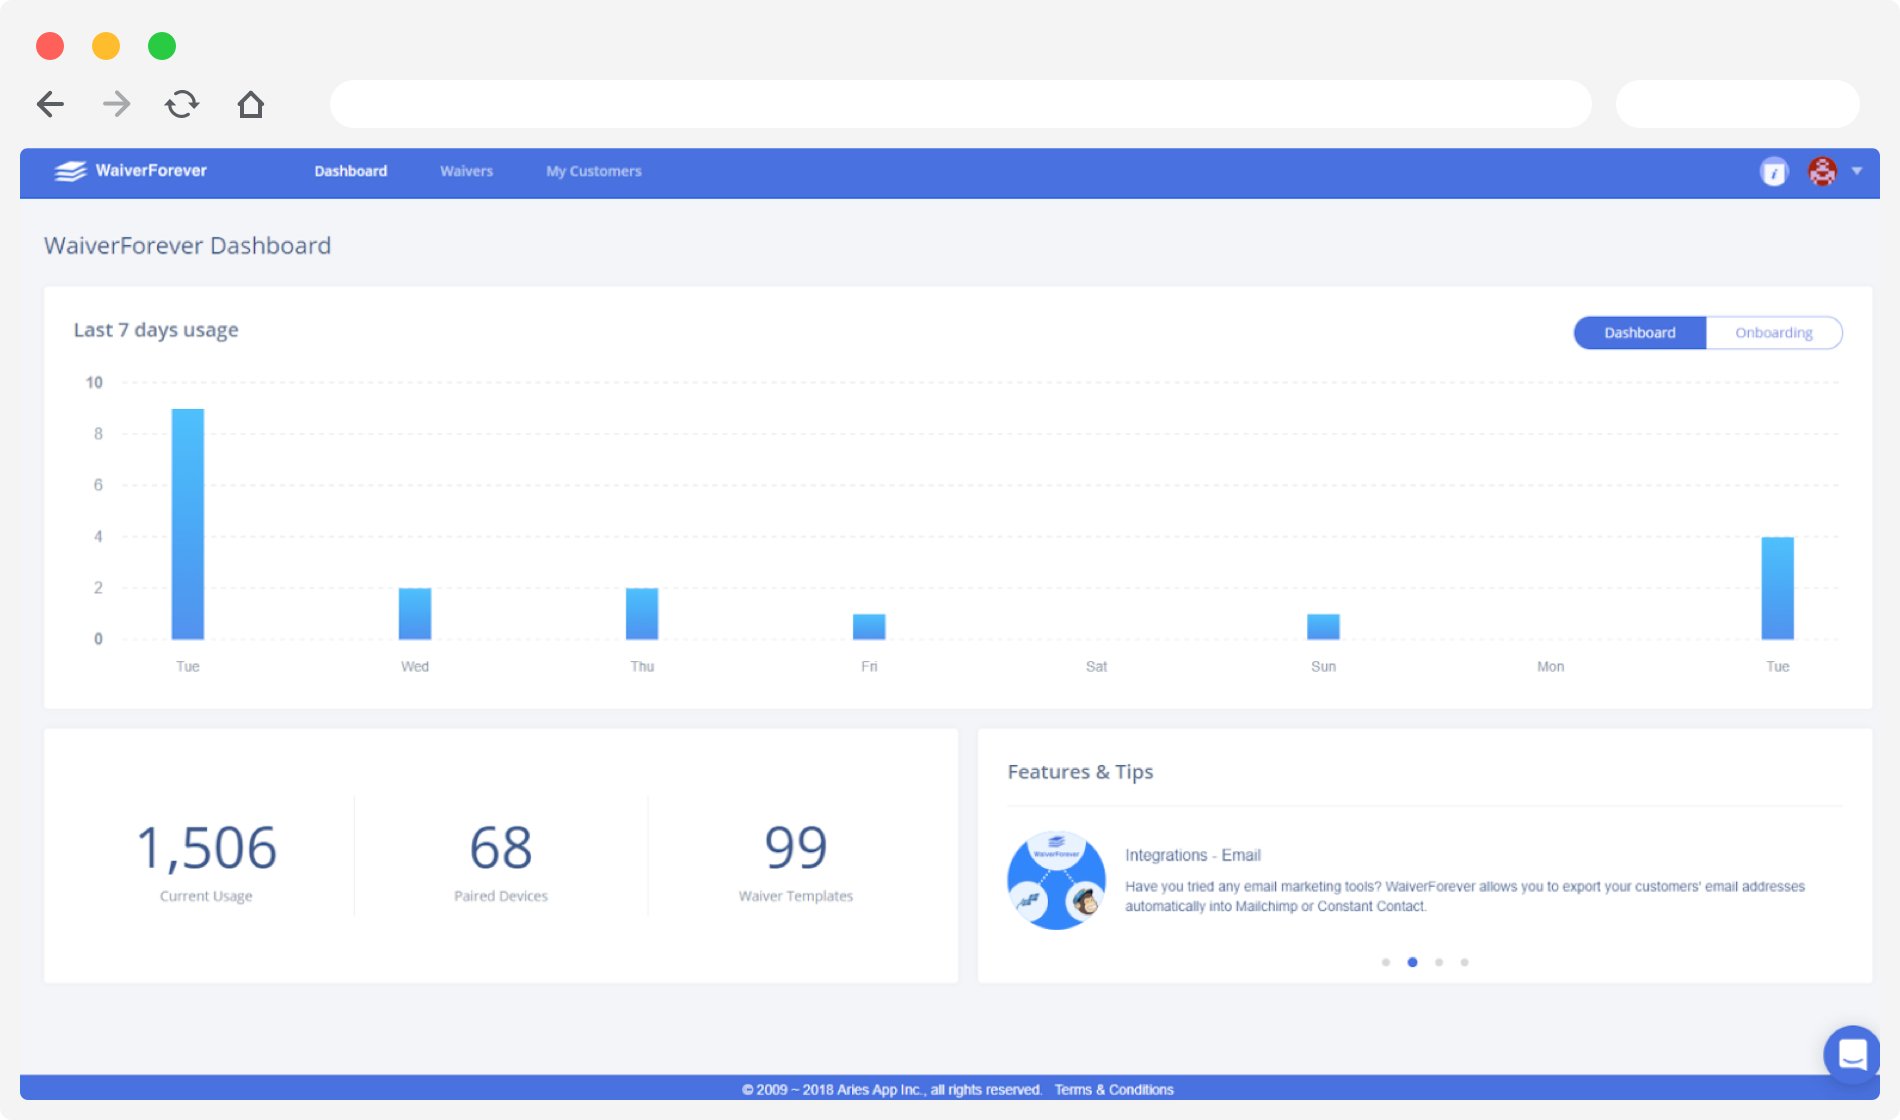The width and height of the screenshot is (1900, 1120).
Task: Click inside the browser address bar
Action: [960, 104]
